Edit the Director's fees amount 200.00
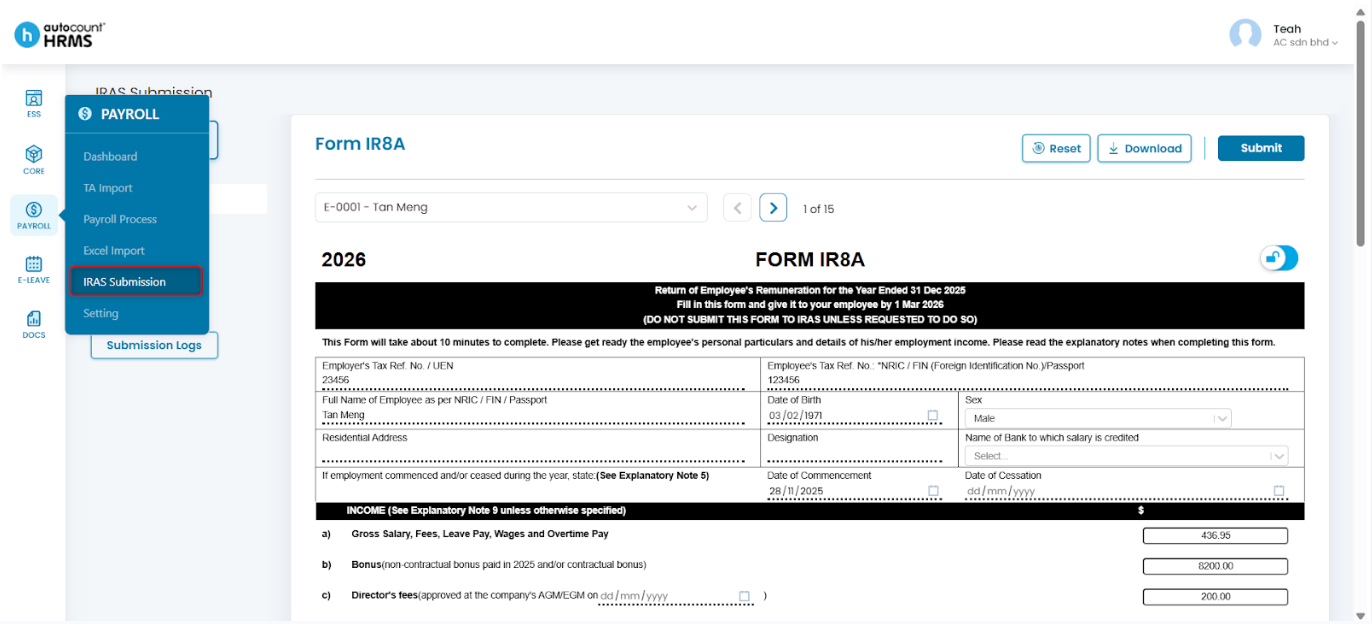The image size is (1372, 624). [1215, 596]
